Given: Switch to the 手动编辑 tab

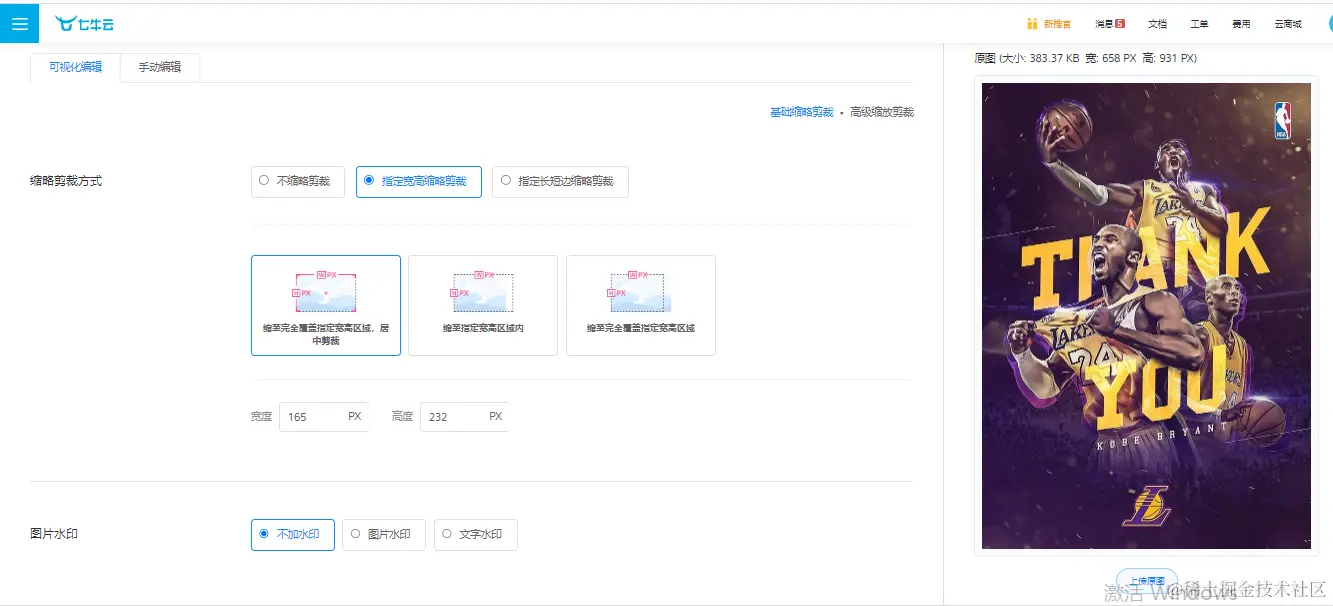Looking at the screenshot, I should [x=160, y=67].
